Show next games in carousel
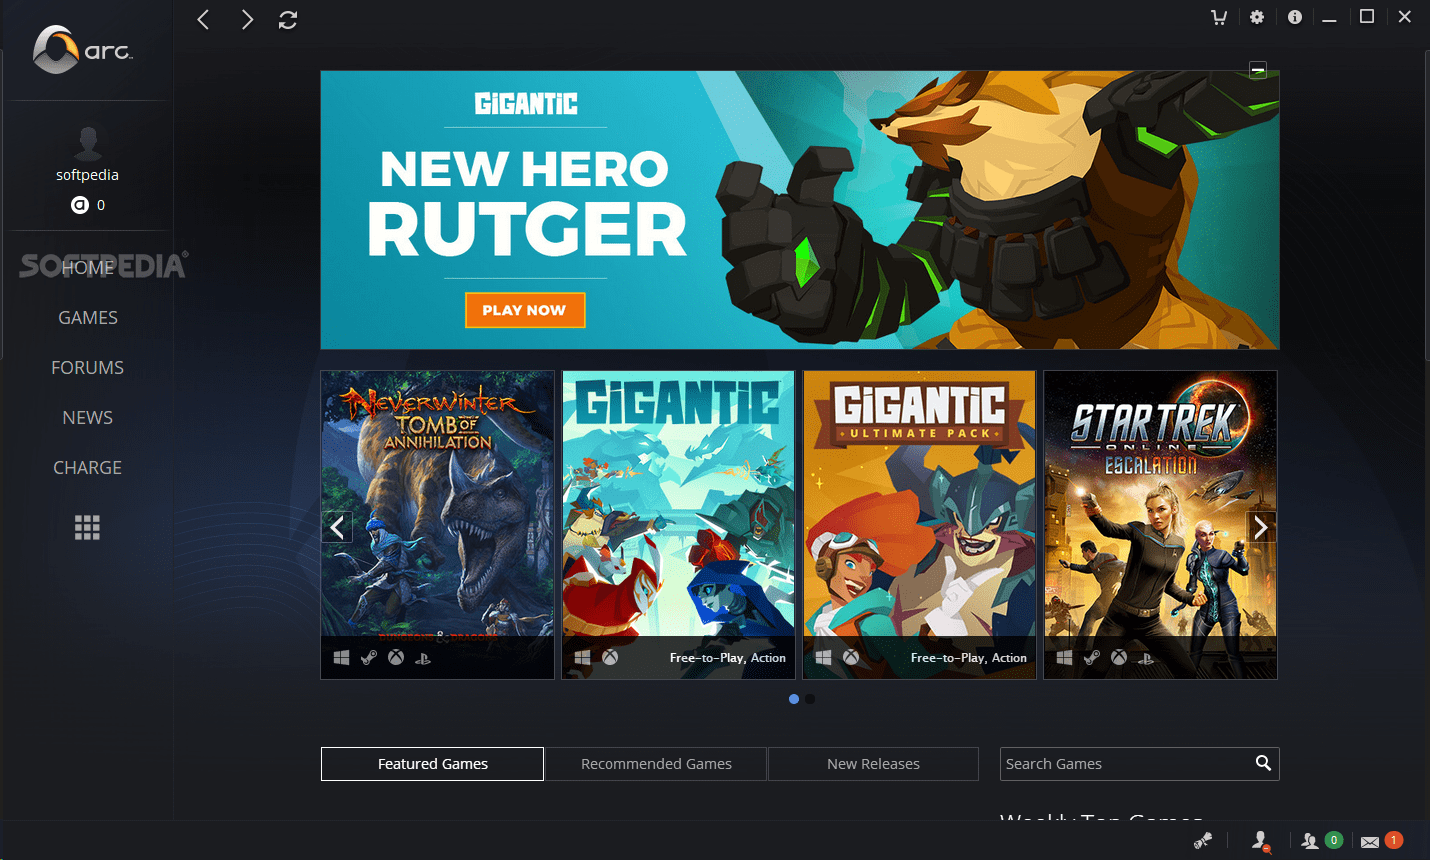Image resolution: width=1430 pixels, height=860 pixels. pyautogui.click(x=1261, y=527)
